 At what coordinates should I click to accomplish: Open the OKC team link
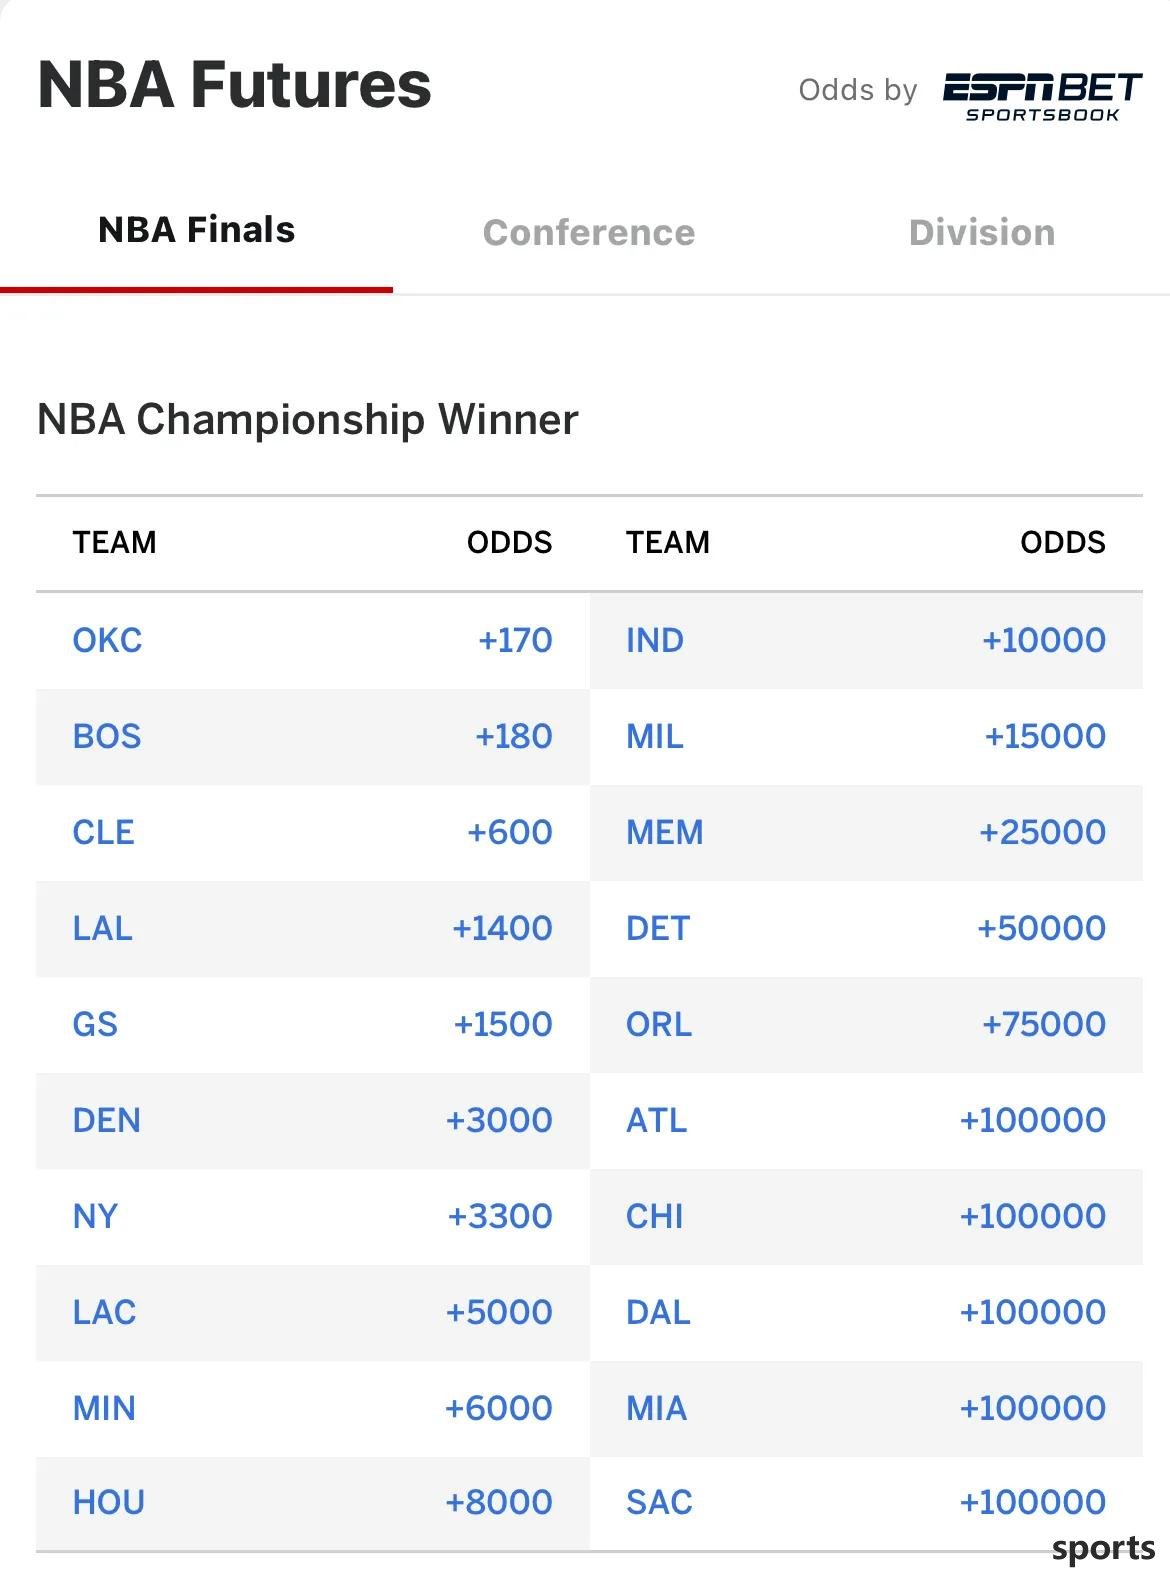(x=107, y=640)
